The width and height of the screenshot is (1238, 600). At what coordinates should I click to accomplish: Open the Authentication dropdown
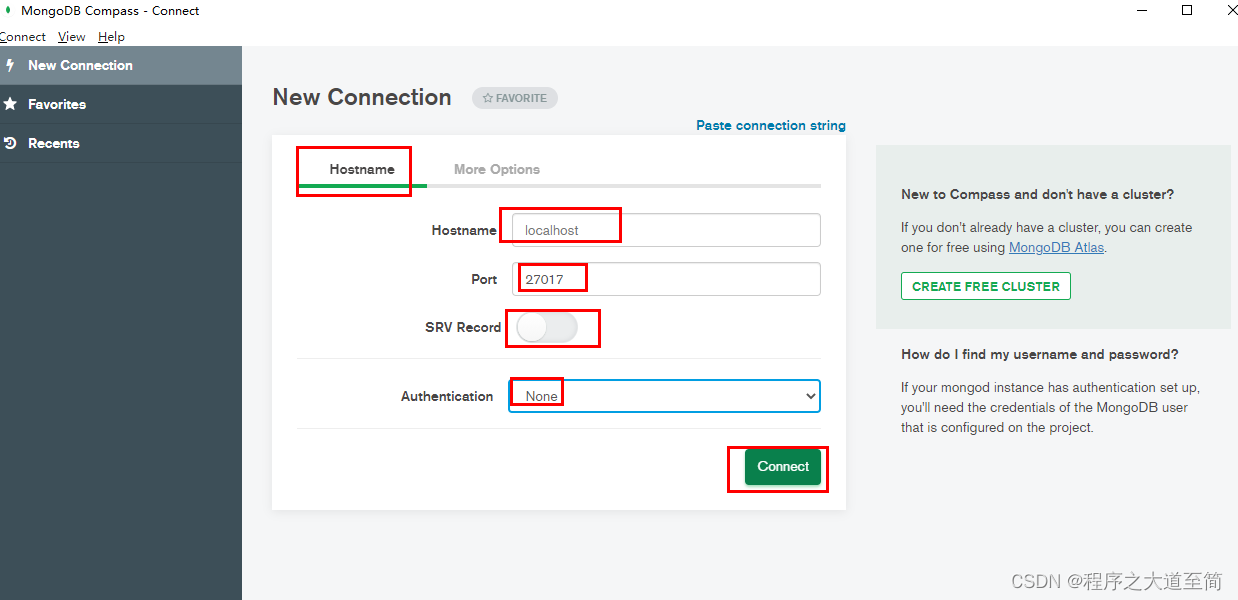click(x=664, y=396)
